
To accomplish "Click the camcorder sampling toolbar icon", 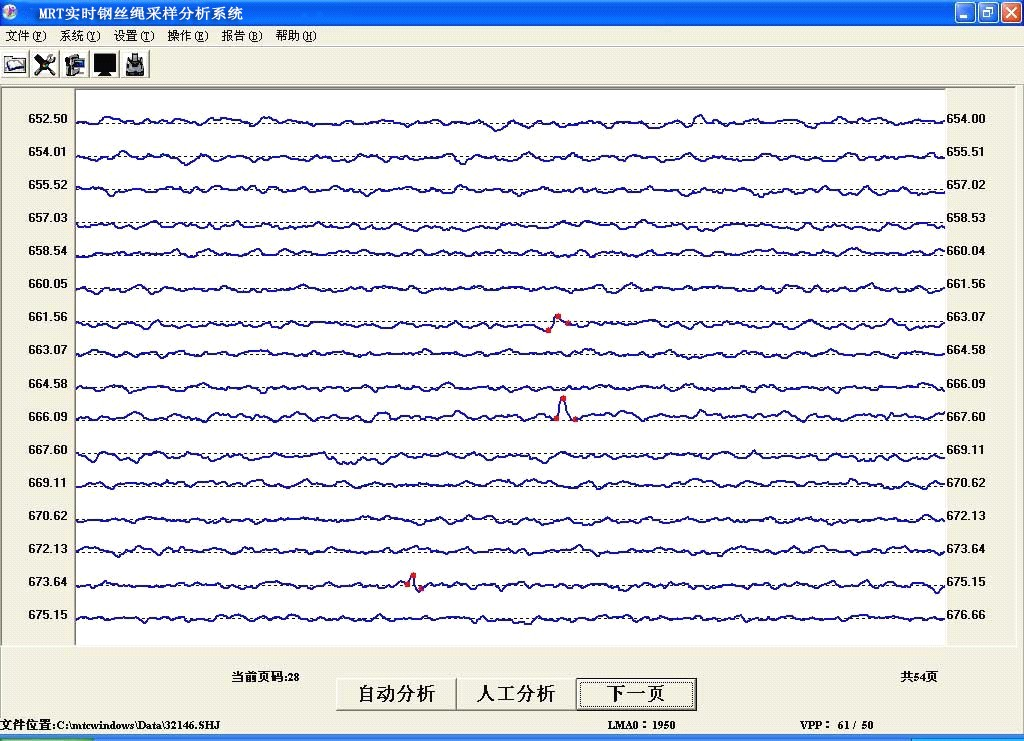I will pos(75,65).
